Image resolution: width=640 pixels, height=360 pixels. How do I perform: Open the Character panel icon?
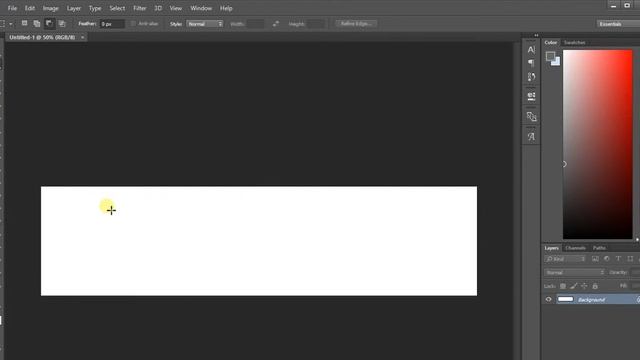pyautogui.click(x=531, y=50)
